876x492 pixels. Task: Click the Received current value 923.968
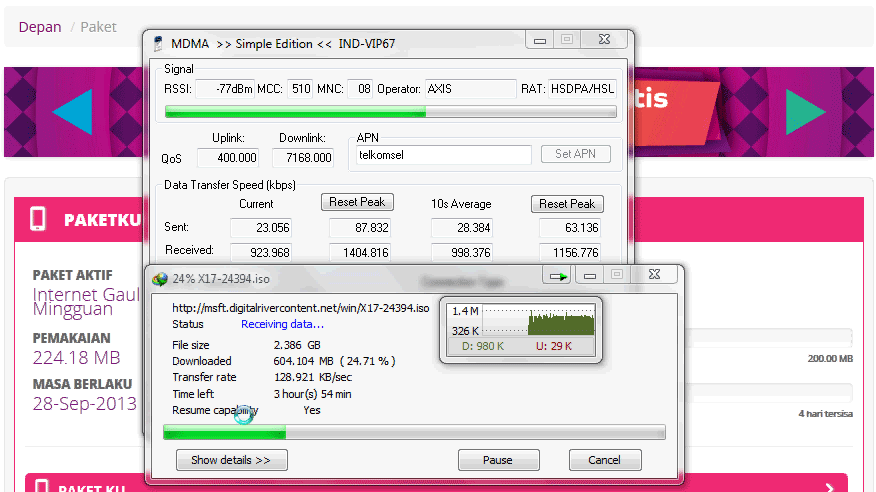(260, 252)
